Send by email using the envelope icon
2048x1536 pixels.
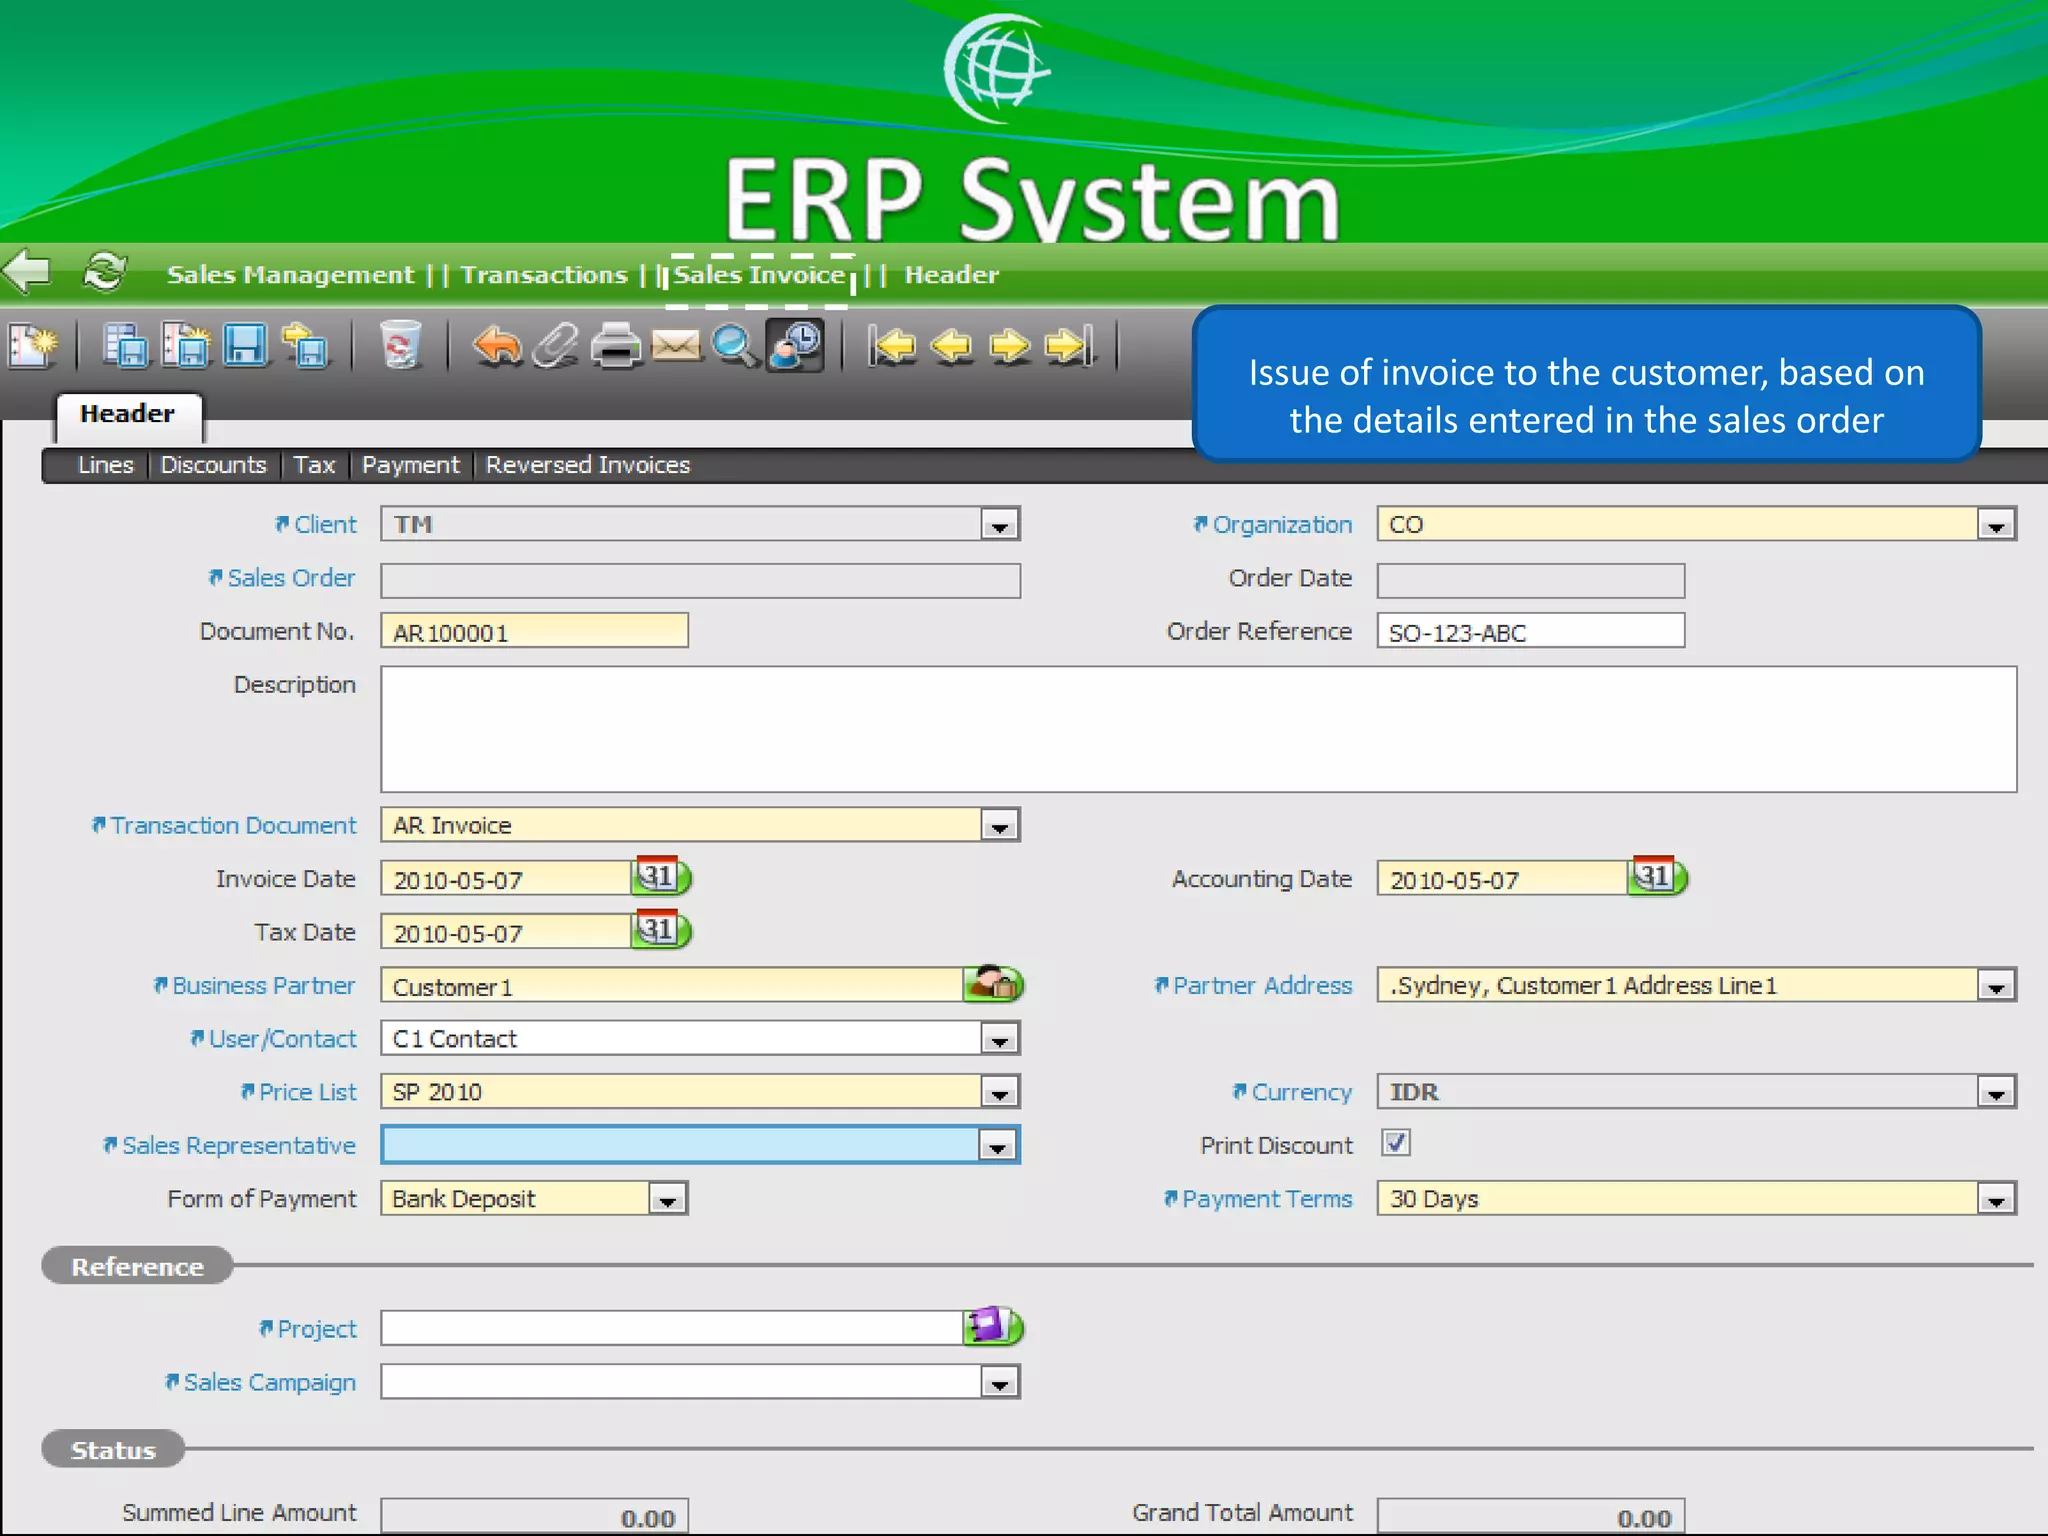point(676,346)
